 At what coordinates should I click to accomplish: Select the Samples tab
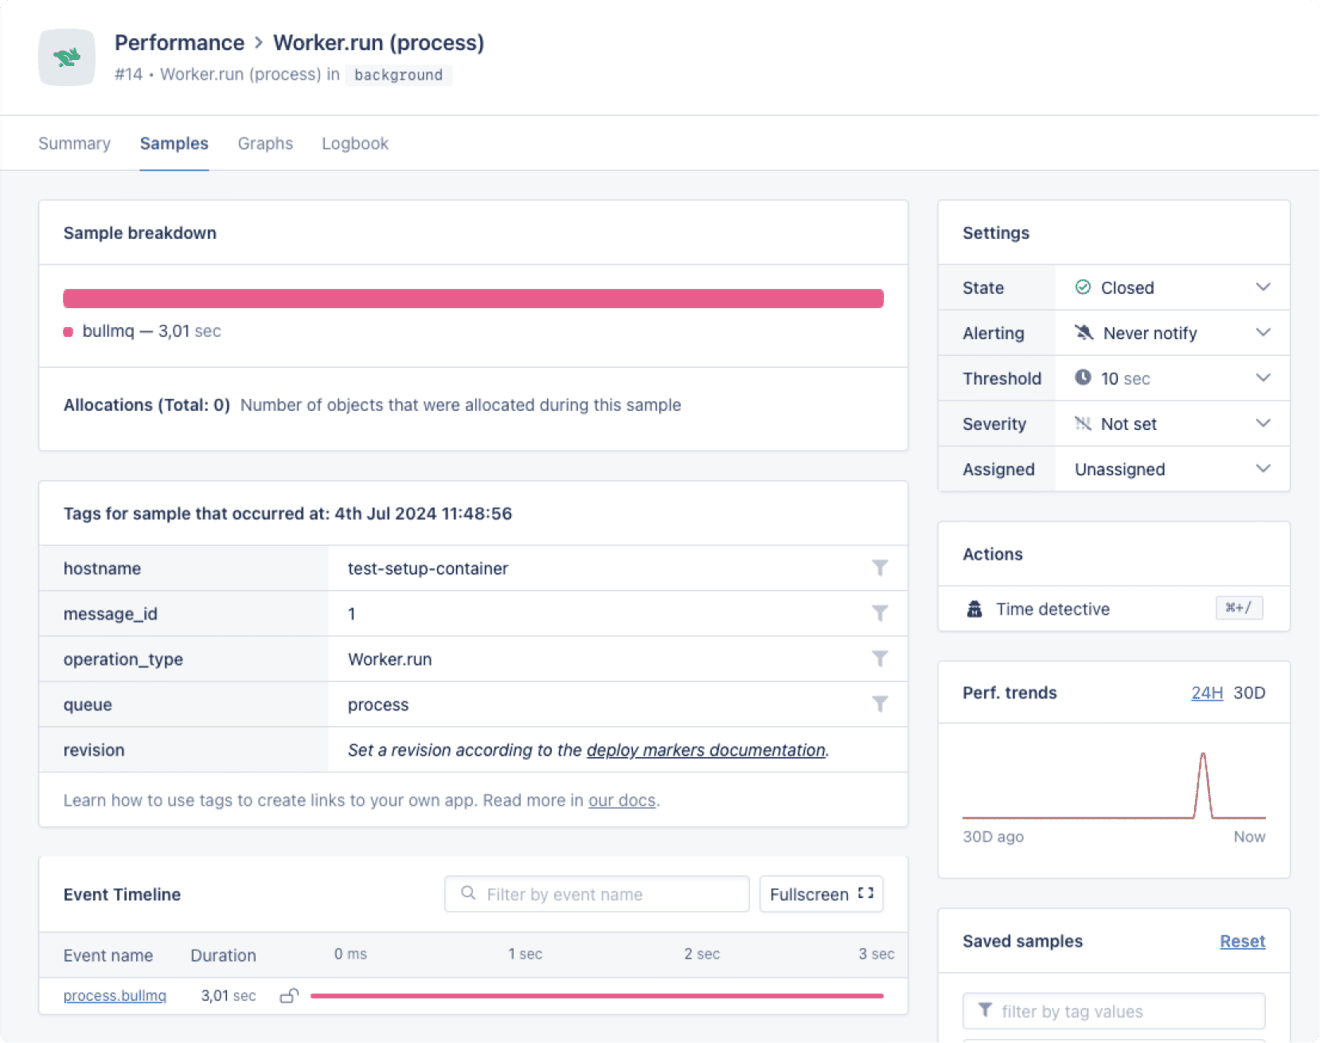174,143
